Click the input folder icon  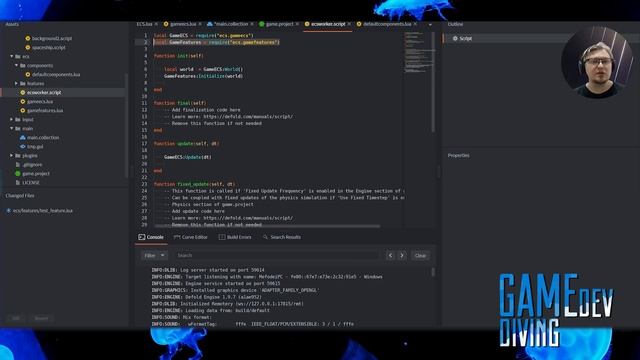pos(18,120)
